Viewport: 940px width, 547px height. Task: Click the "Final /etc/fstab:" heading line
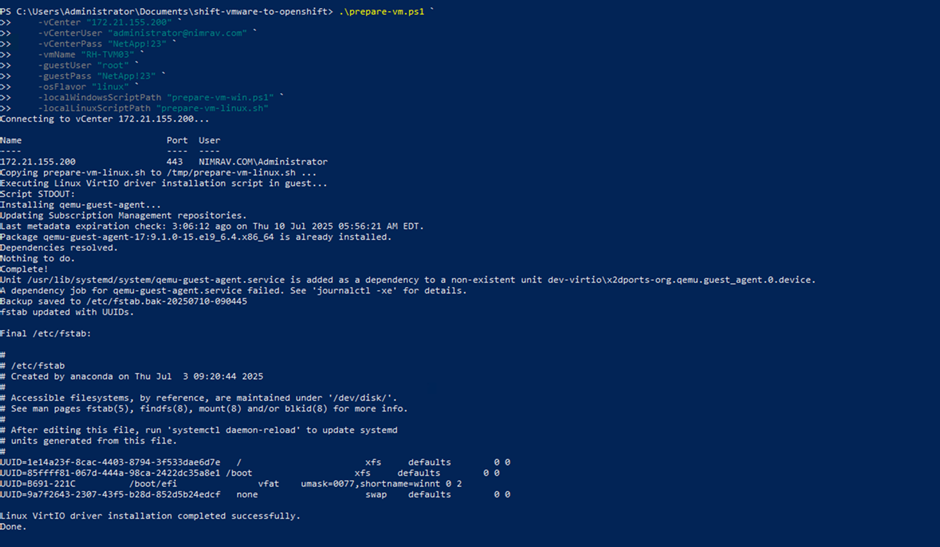click(x=45, y=333)
